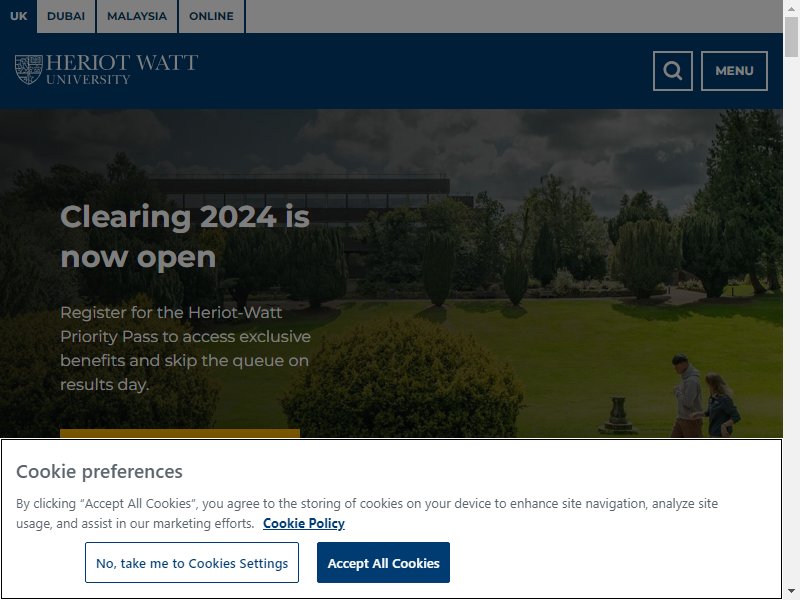
Task: Click the Heriot Watt University logo
Action: [x=106, y=69]
